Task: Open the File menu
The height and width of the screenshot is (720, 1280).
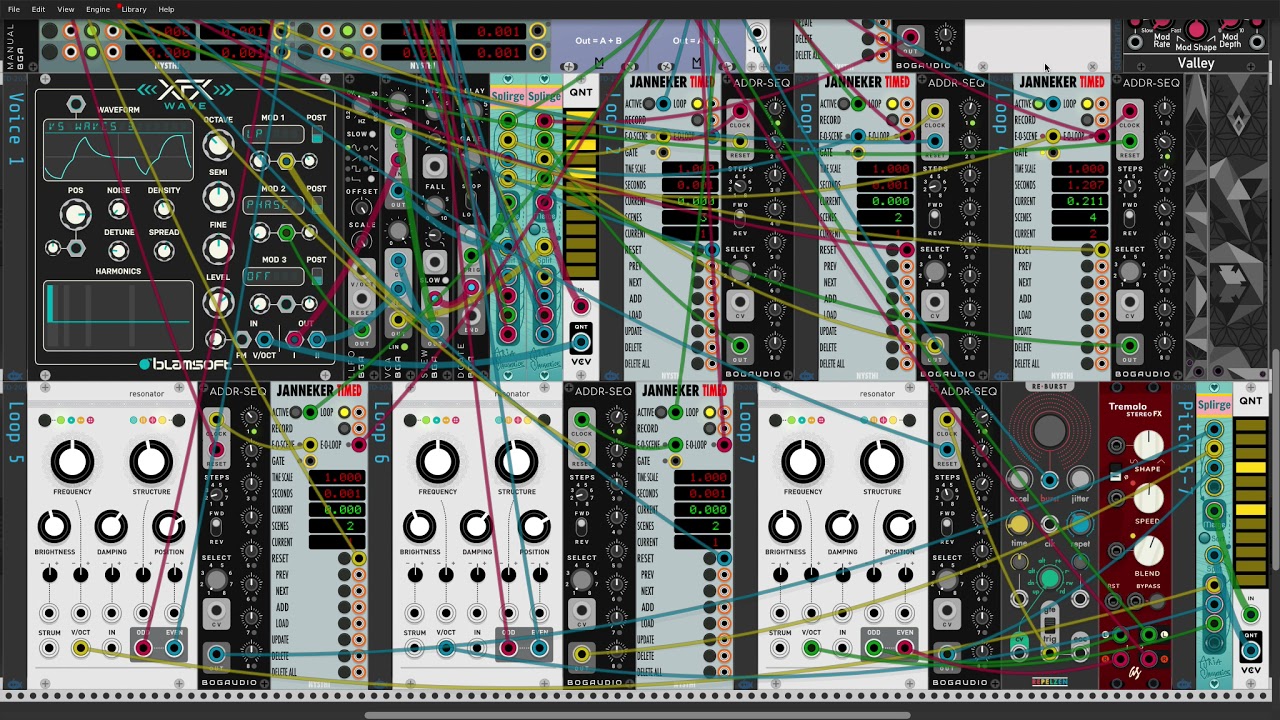Action: point(14,9)
